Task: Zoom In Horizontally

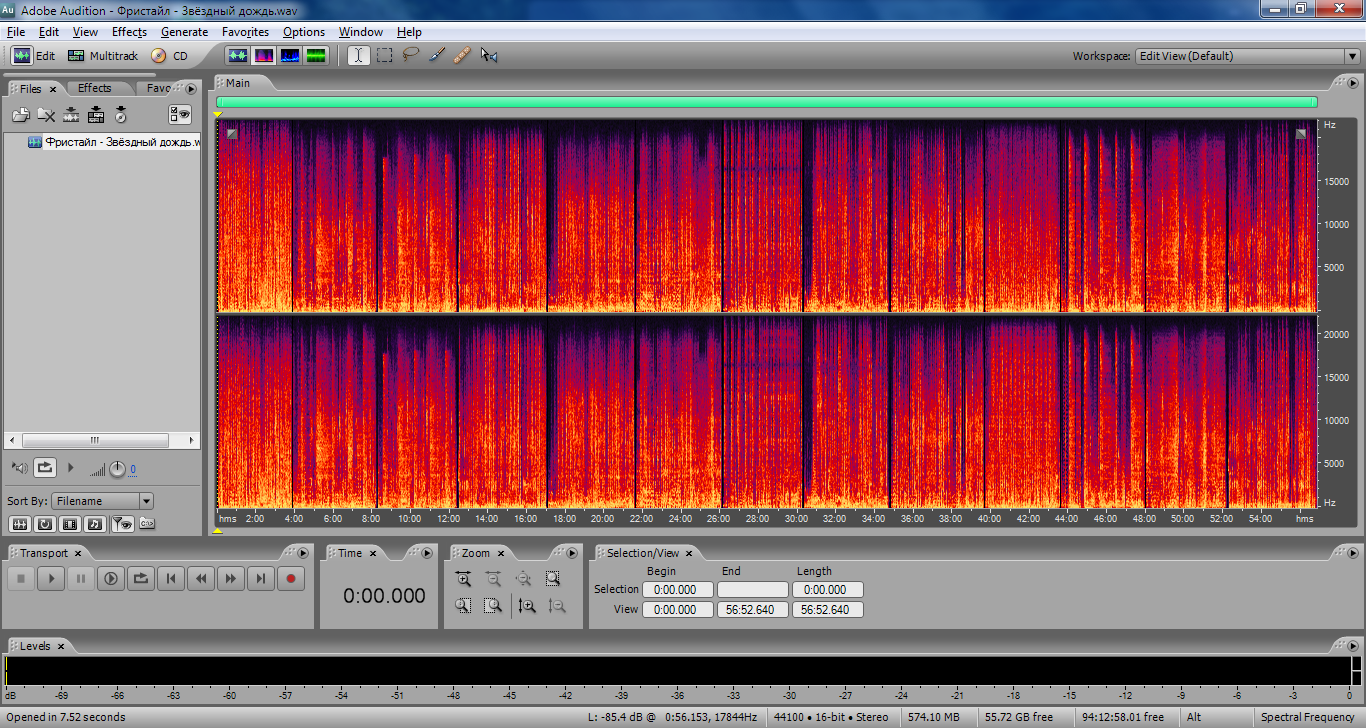Action: click(463, 578)
